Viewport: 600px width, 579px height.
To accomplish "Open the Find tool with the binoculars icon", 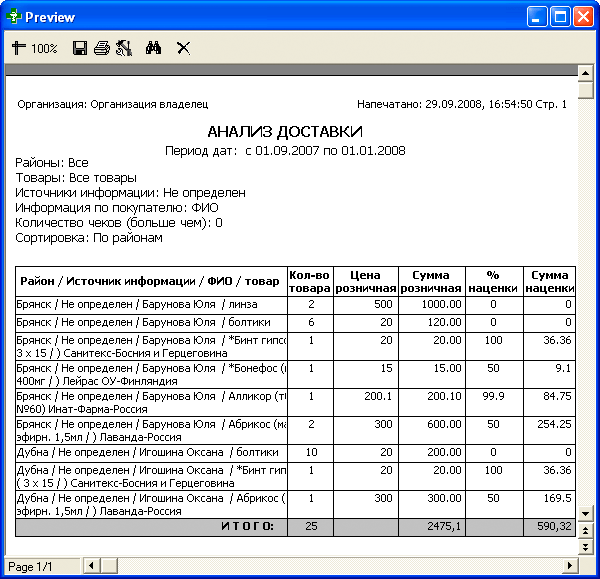I will pos(153,48).
